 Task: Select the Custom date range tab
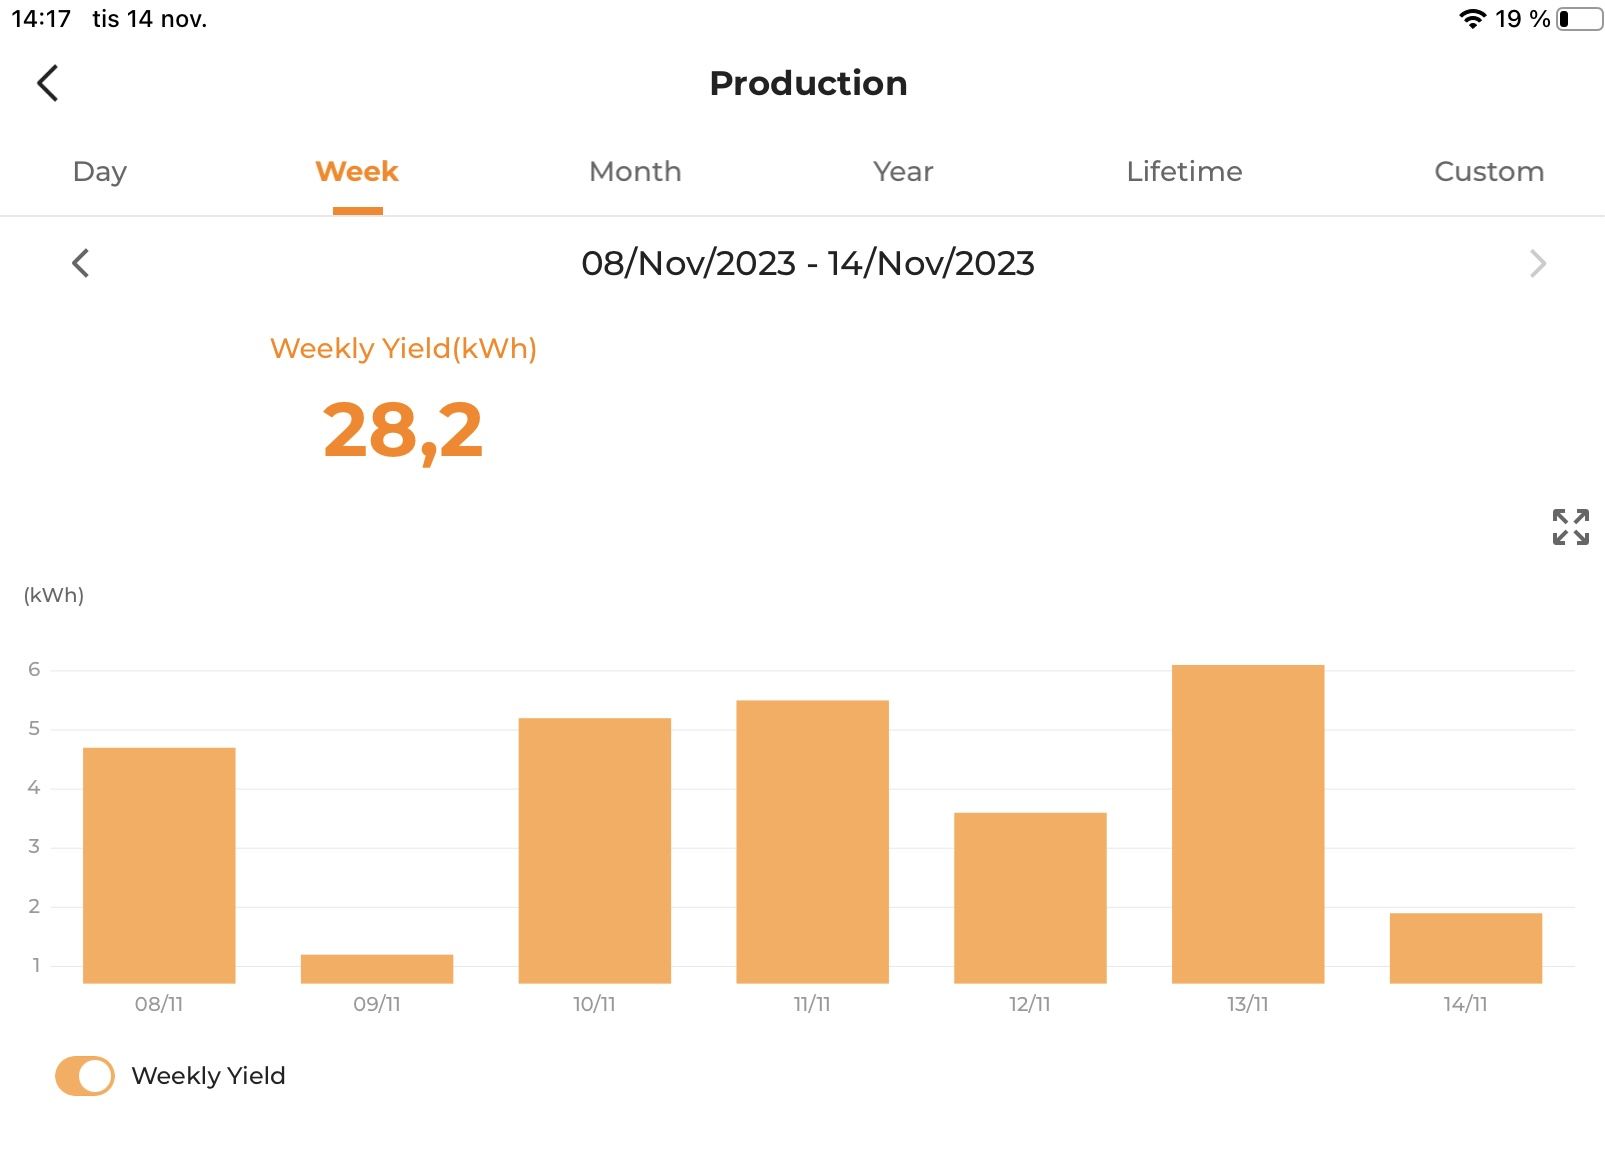1489,171
